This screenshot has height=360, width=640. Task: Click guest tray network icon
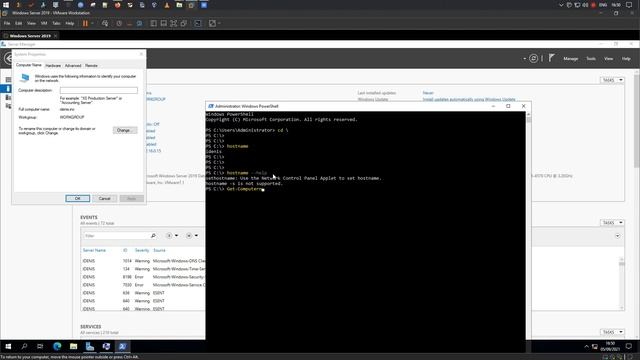(595, 347)
